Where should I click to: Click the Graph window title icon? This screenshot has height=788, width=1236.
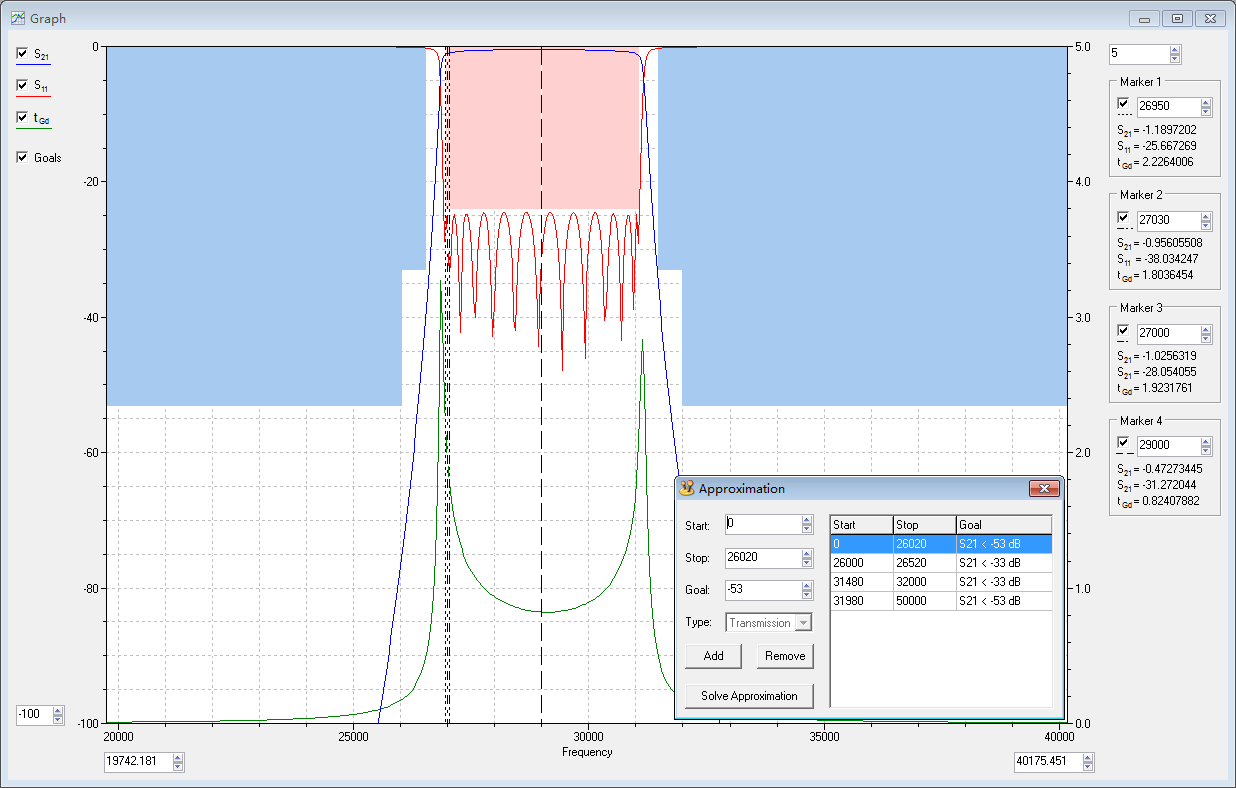(x=17, y=18)
